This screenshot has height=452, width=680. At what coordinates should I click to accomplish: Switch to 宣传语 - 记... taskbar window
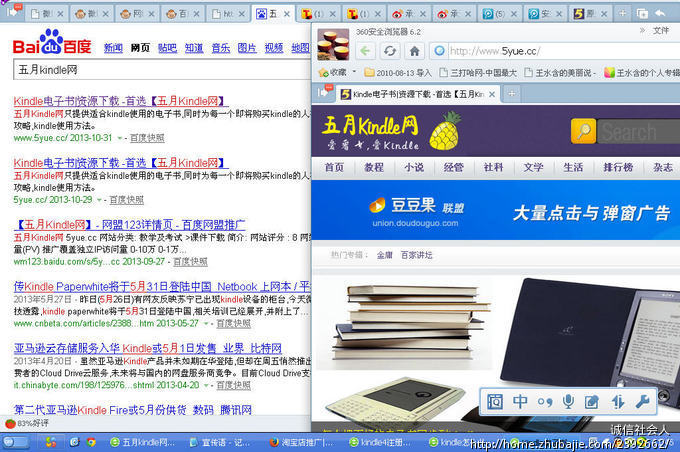220,442
